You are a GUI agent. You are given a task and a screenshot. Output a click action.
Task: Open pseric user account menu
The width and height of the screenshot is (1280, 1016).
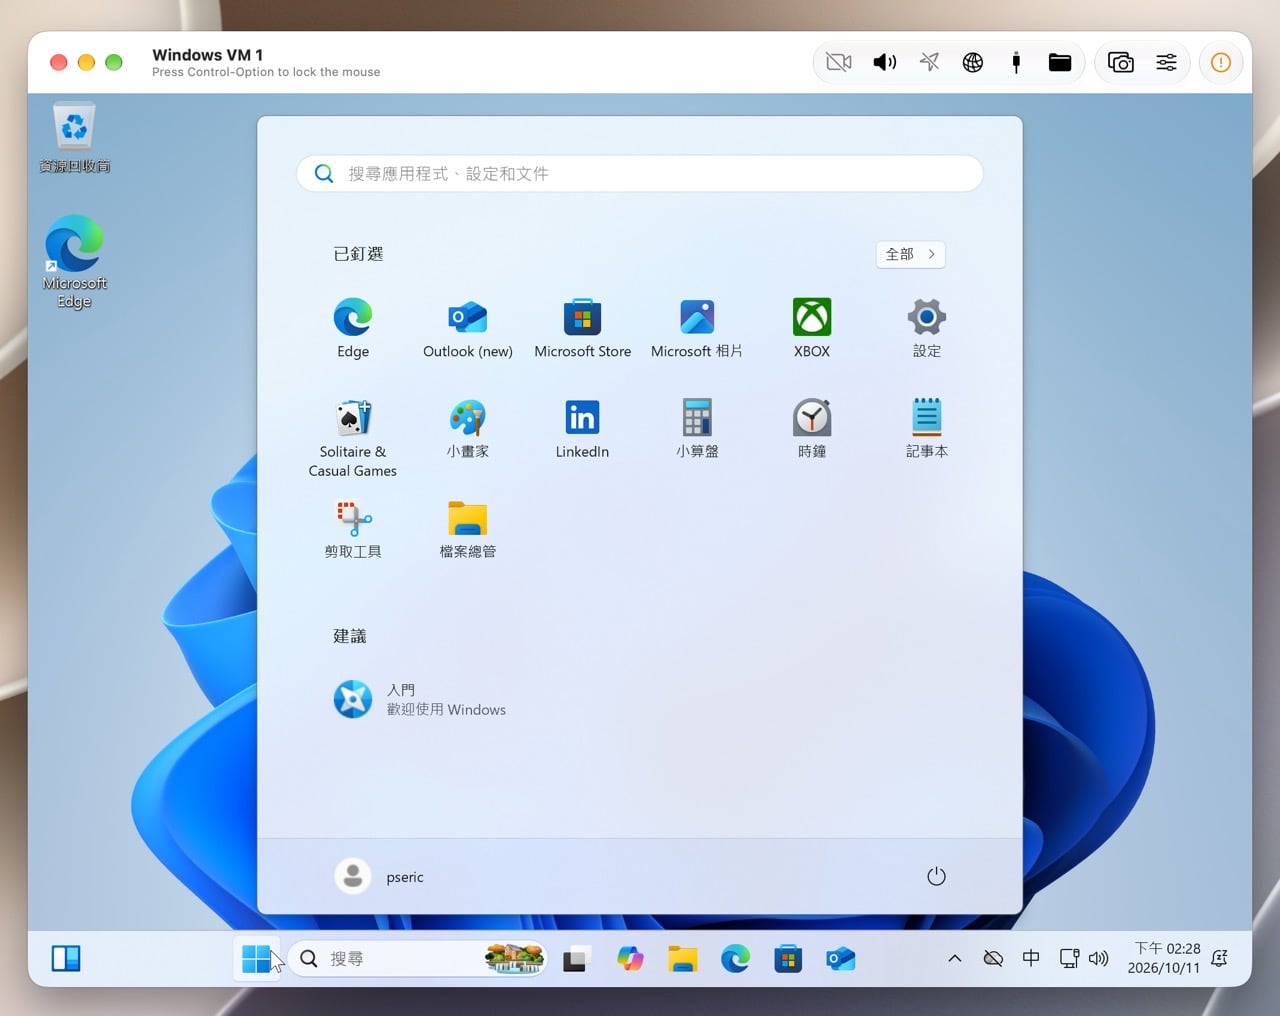379,876
